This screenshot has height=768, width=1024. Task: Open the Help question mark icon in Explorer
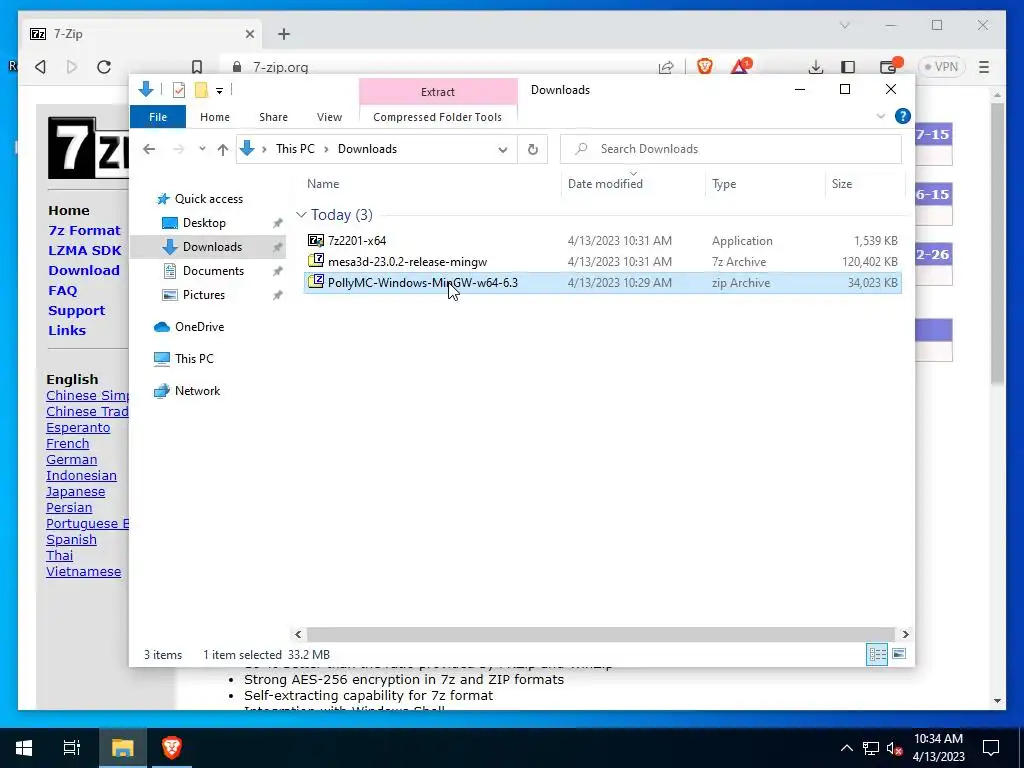(x=903, y=116)
